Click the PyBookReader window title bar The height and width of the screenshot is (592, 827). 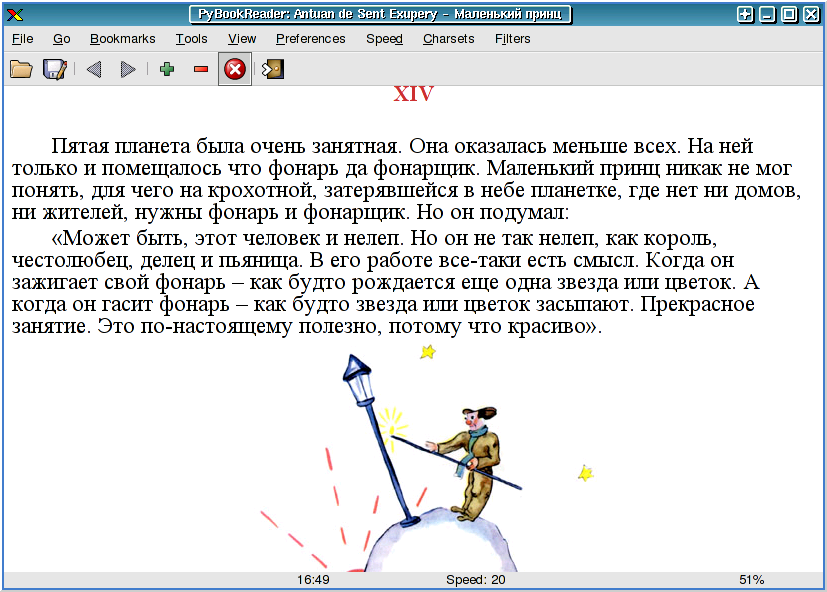tap(380, 14)
